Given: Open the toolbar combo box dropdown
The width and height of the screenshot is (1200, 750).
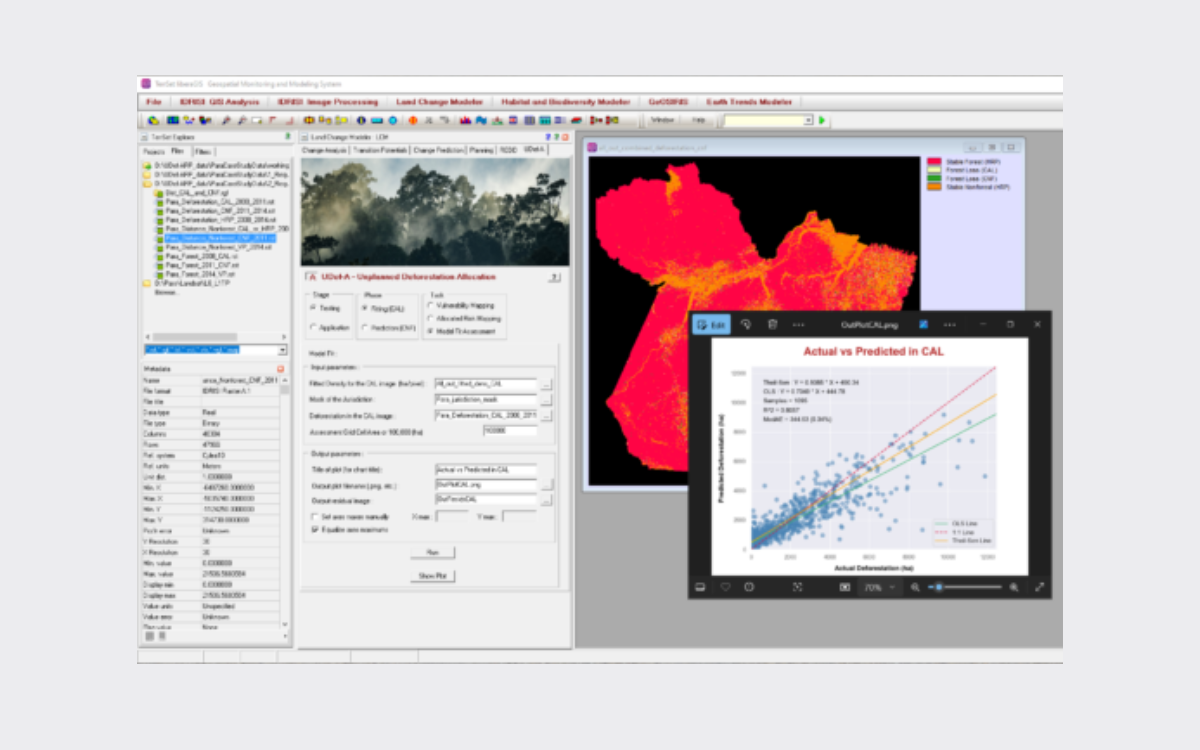Looking at the screenshot, I should coord(808,120).
